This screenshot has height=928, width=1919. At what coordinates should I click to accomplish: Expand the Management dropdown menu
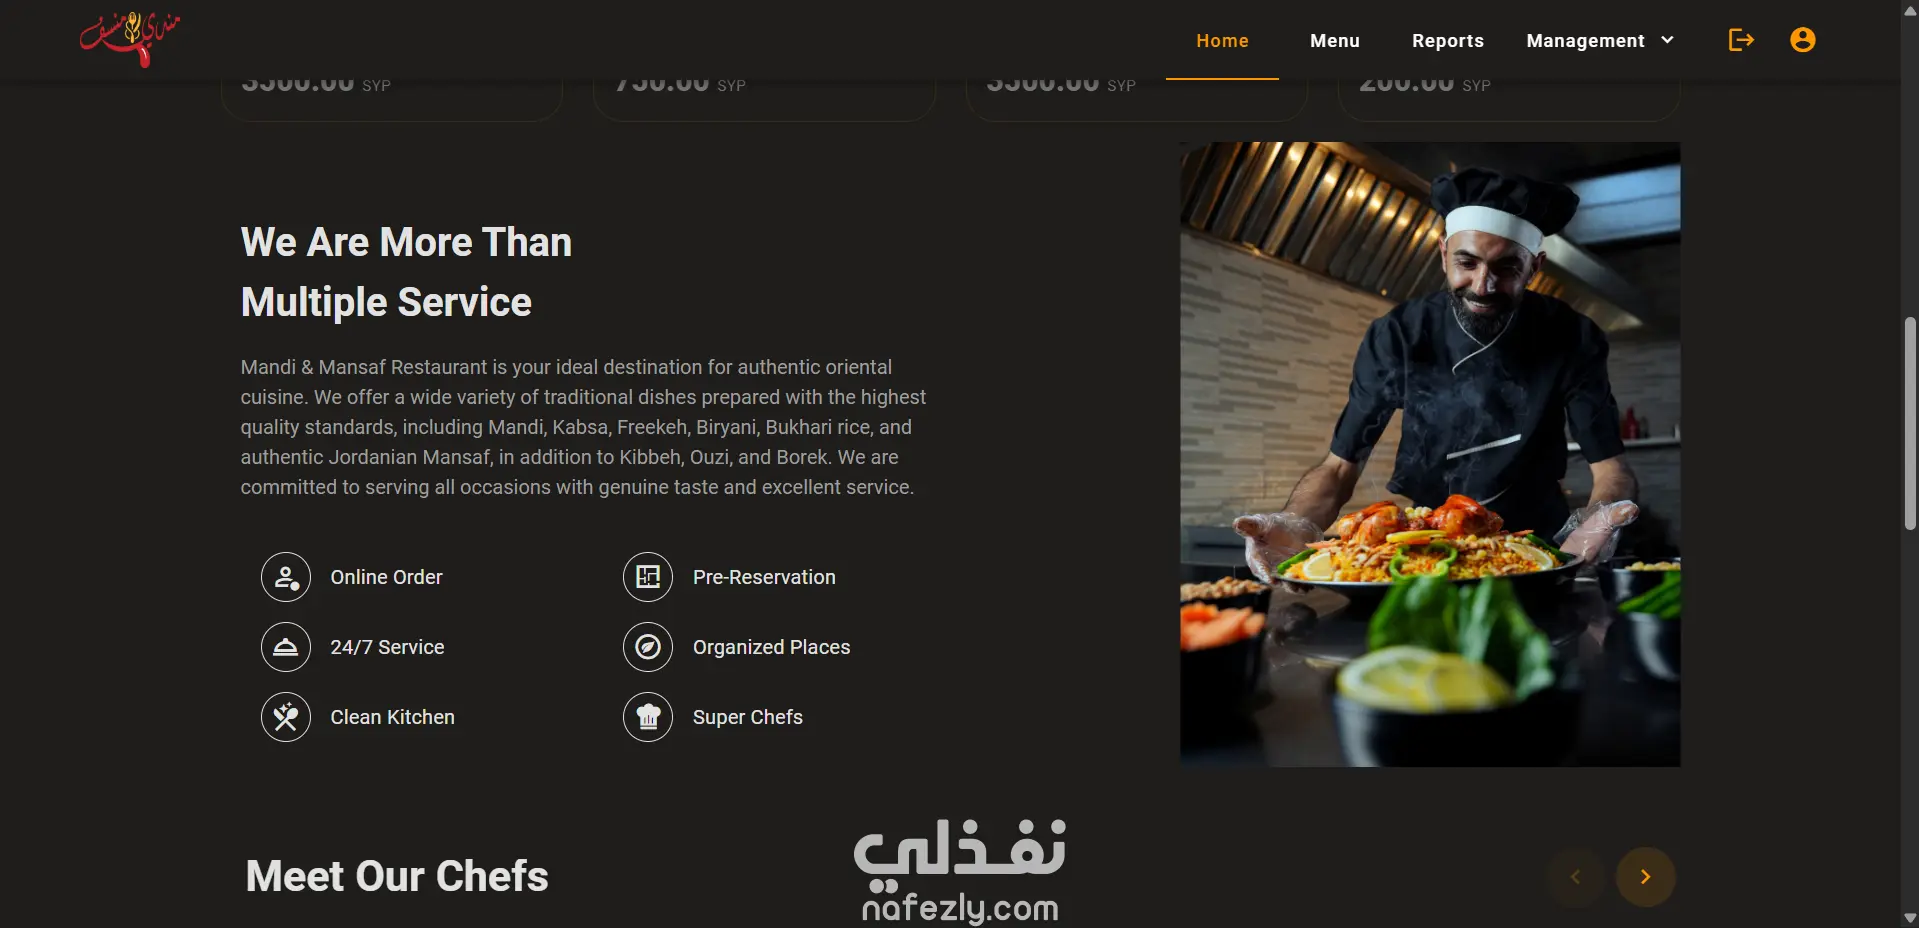tap(1600, 41)
